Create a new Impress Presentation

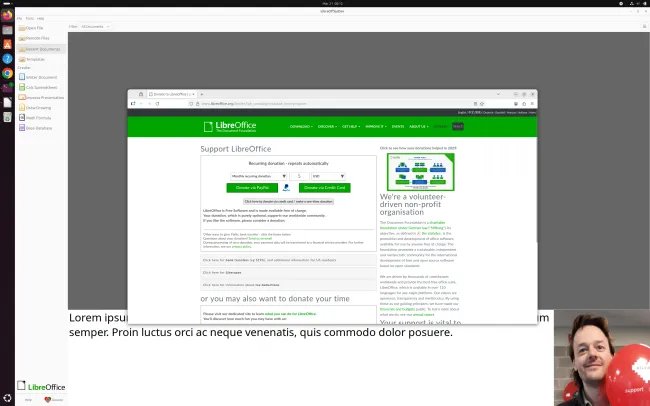tap(41, 97)
